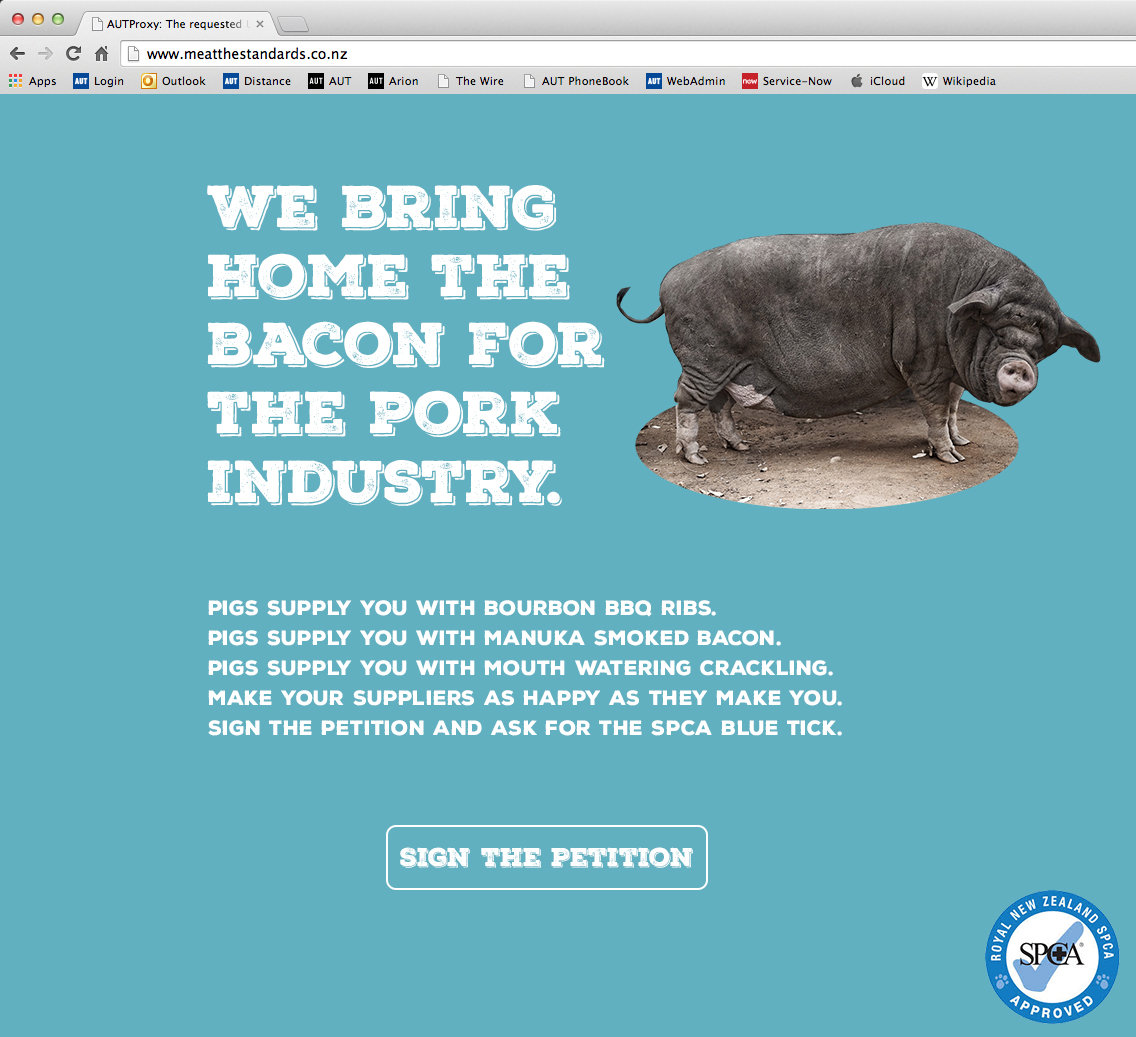Click the browser back arrow
The height and width of the screenshot is (1037, 1136).
pos(17,54)
